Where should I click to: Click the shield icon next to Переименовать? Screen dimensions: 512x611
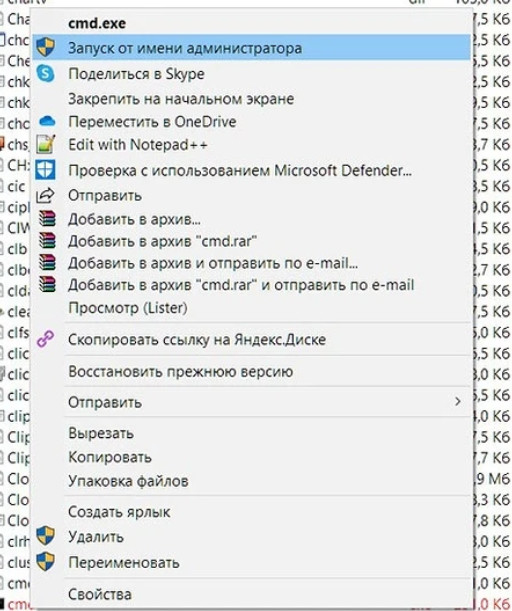[46, 562]
